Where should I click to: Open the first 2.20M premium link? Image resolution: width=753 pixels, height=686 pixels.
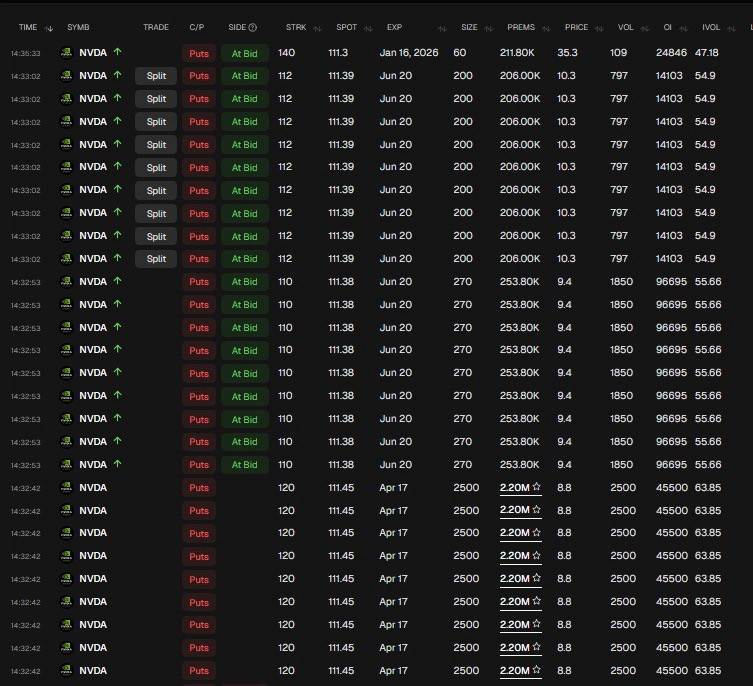514,488
